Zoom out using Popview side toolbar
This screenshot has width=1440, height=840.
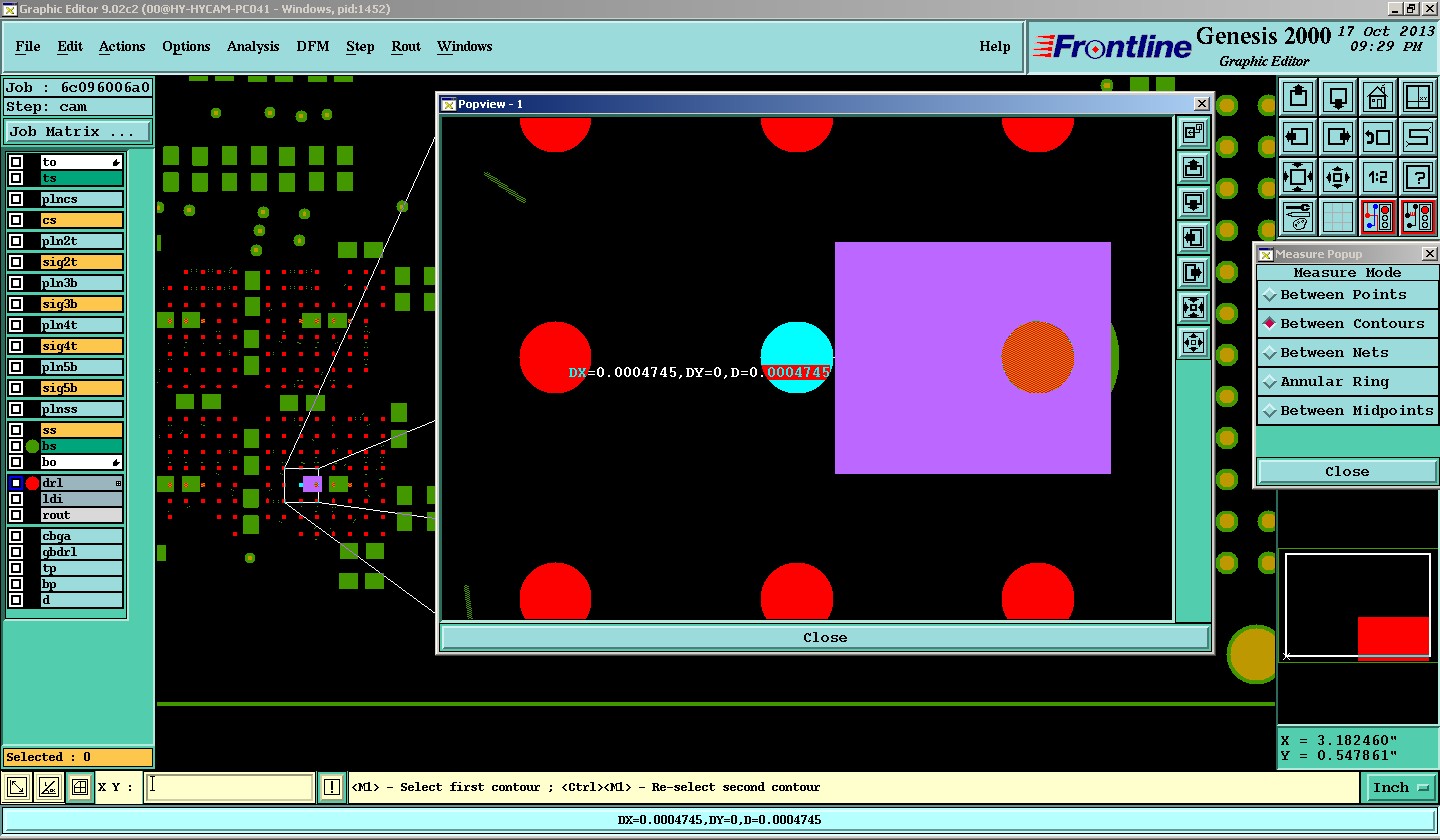[x=1193, y=342]
